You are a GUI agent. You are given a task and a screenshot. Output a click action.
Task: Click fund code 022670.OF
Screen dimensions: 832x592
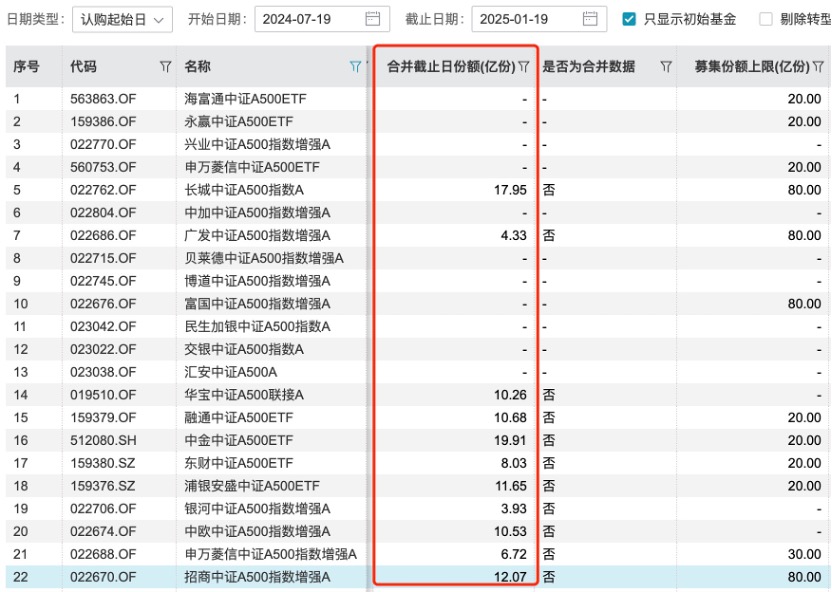(103, 577)
